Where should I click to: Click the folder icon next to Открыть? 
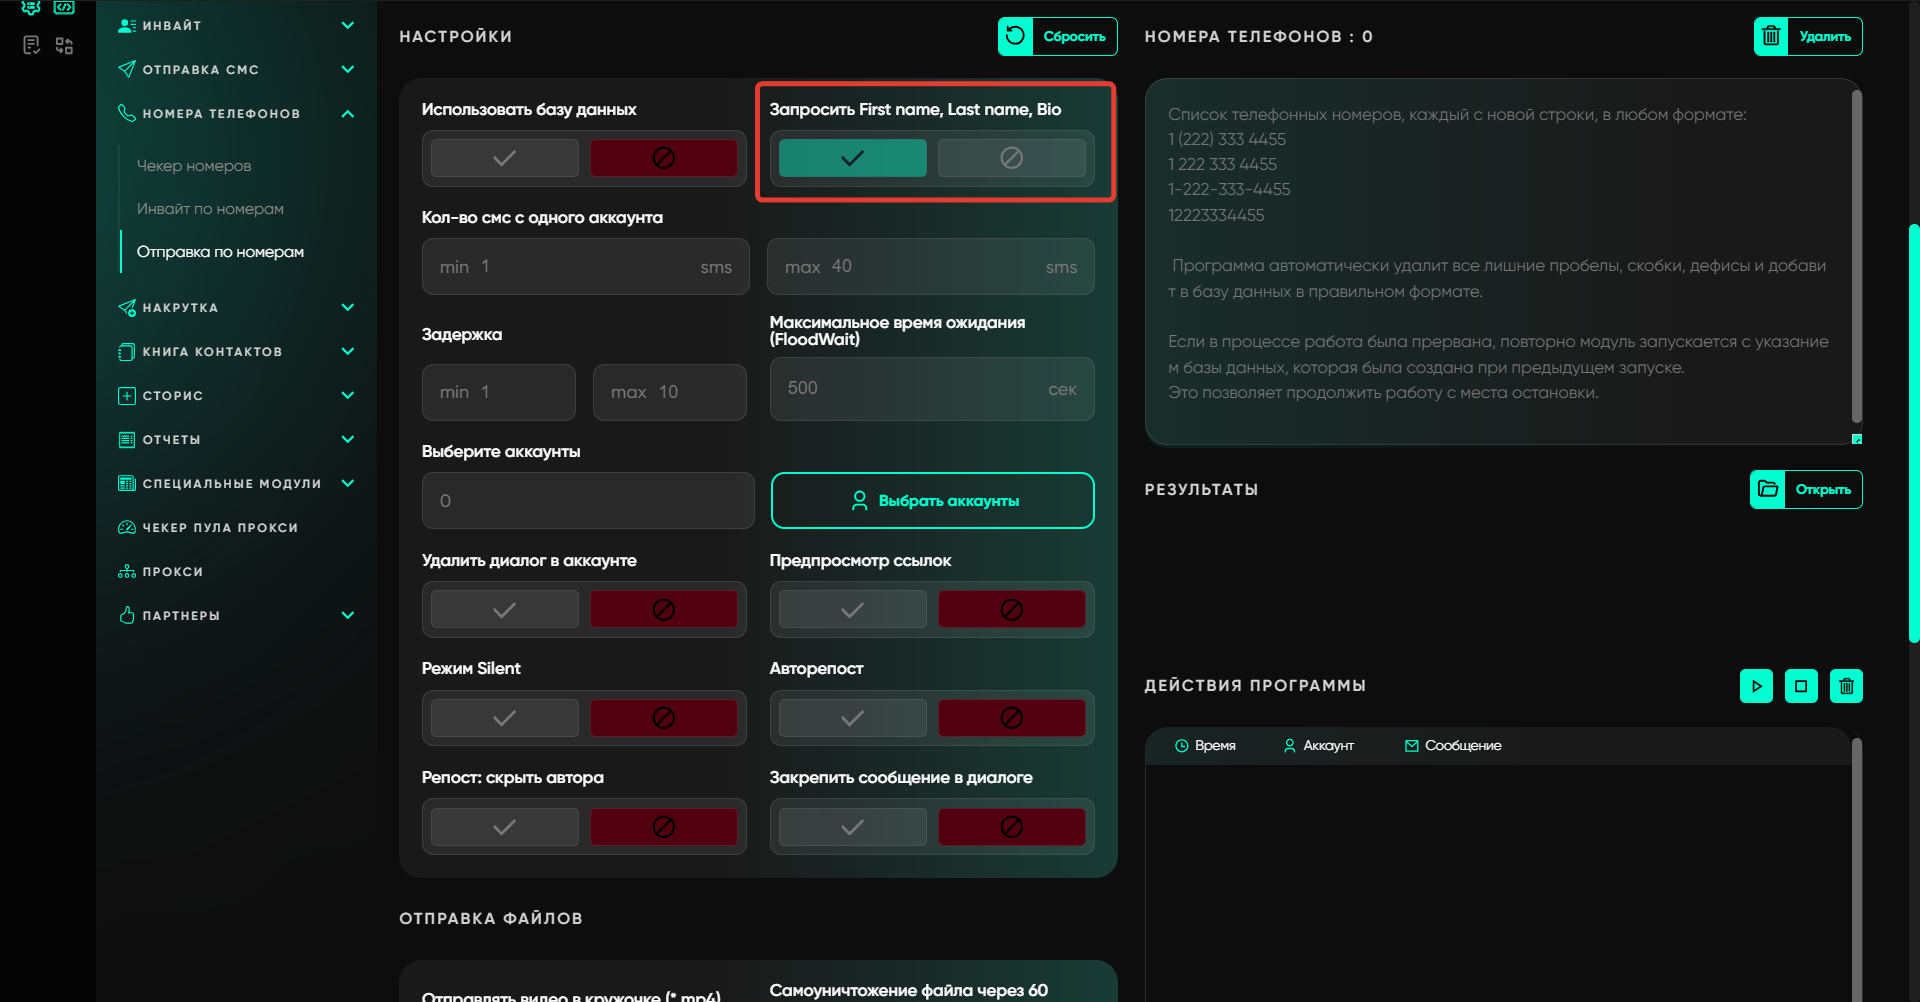(1768, 489)
